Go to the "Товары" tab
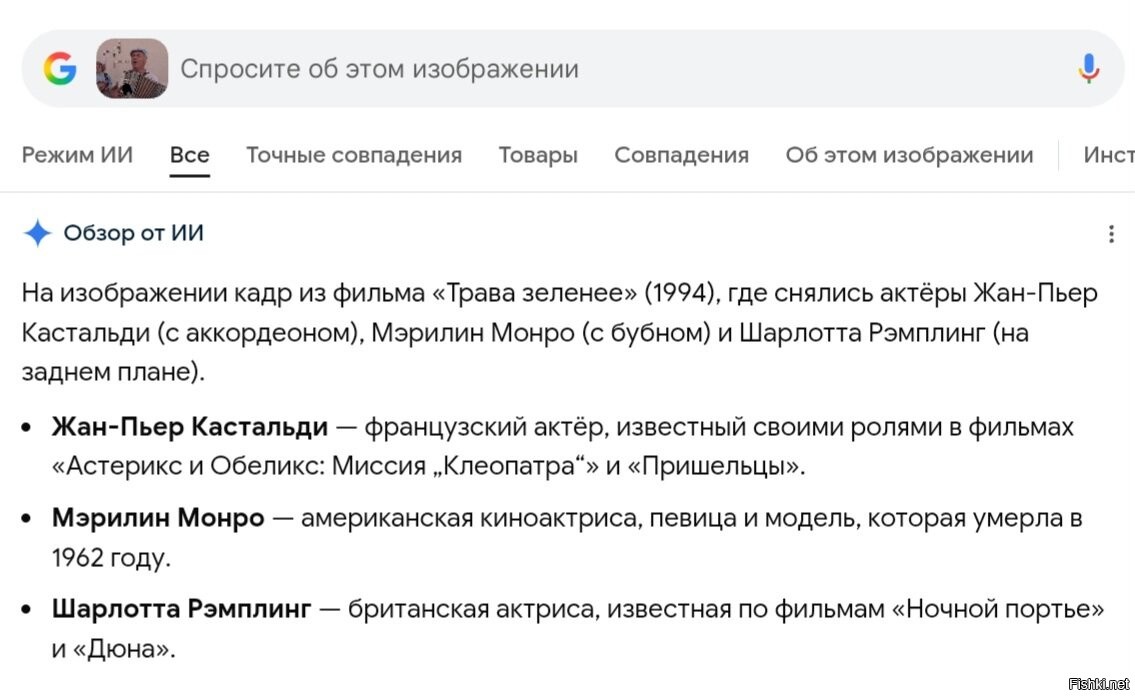1135x696 pixels. [x=538, y=155]
